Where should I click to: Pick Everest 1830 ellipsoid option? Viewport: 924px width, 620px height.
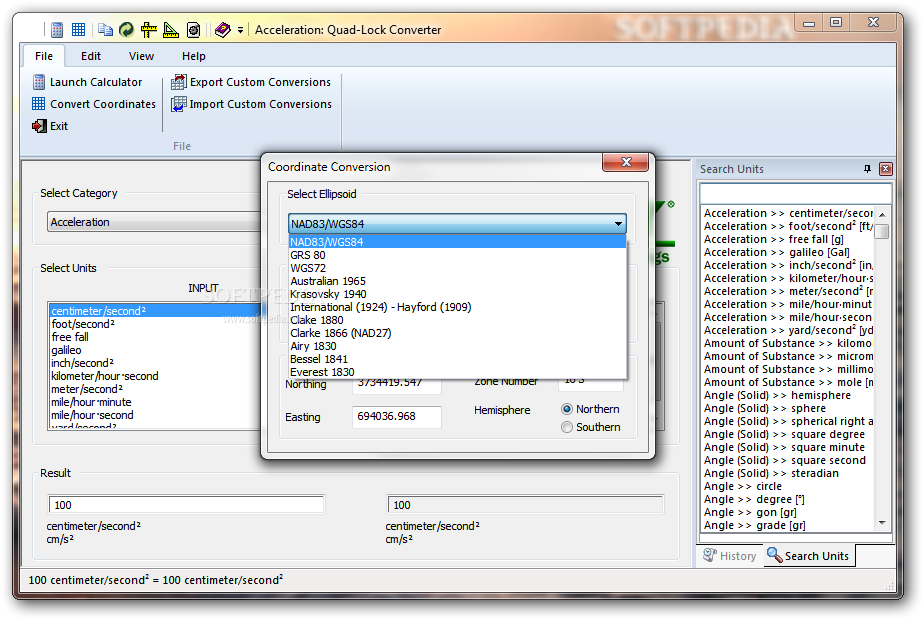pos(457,372)
